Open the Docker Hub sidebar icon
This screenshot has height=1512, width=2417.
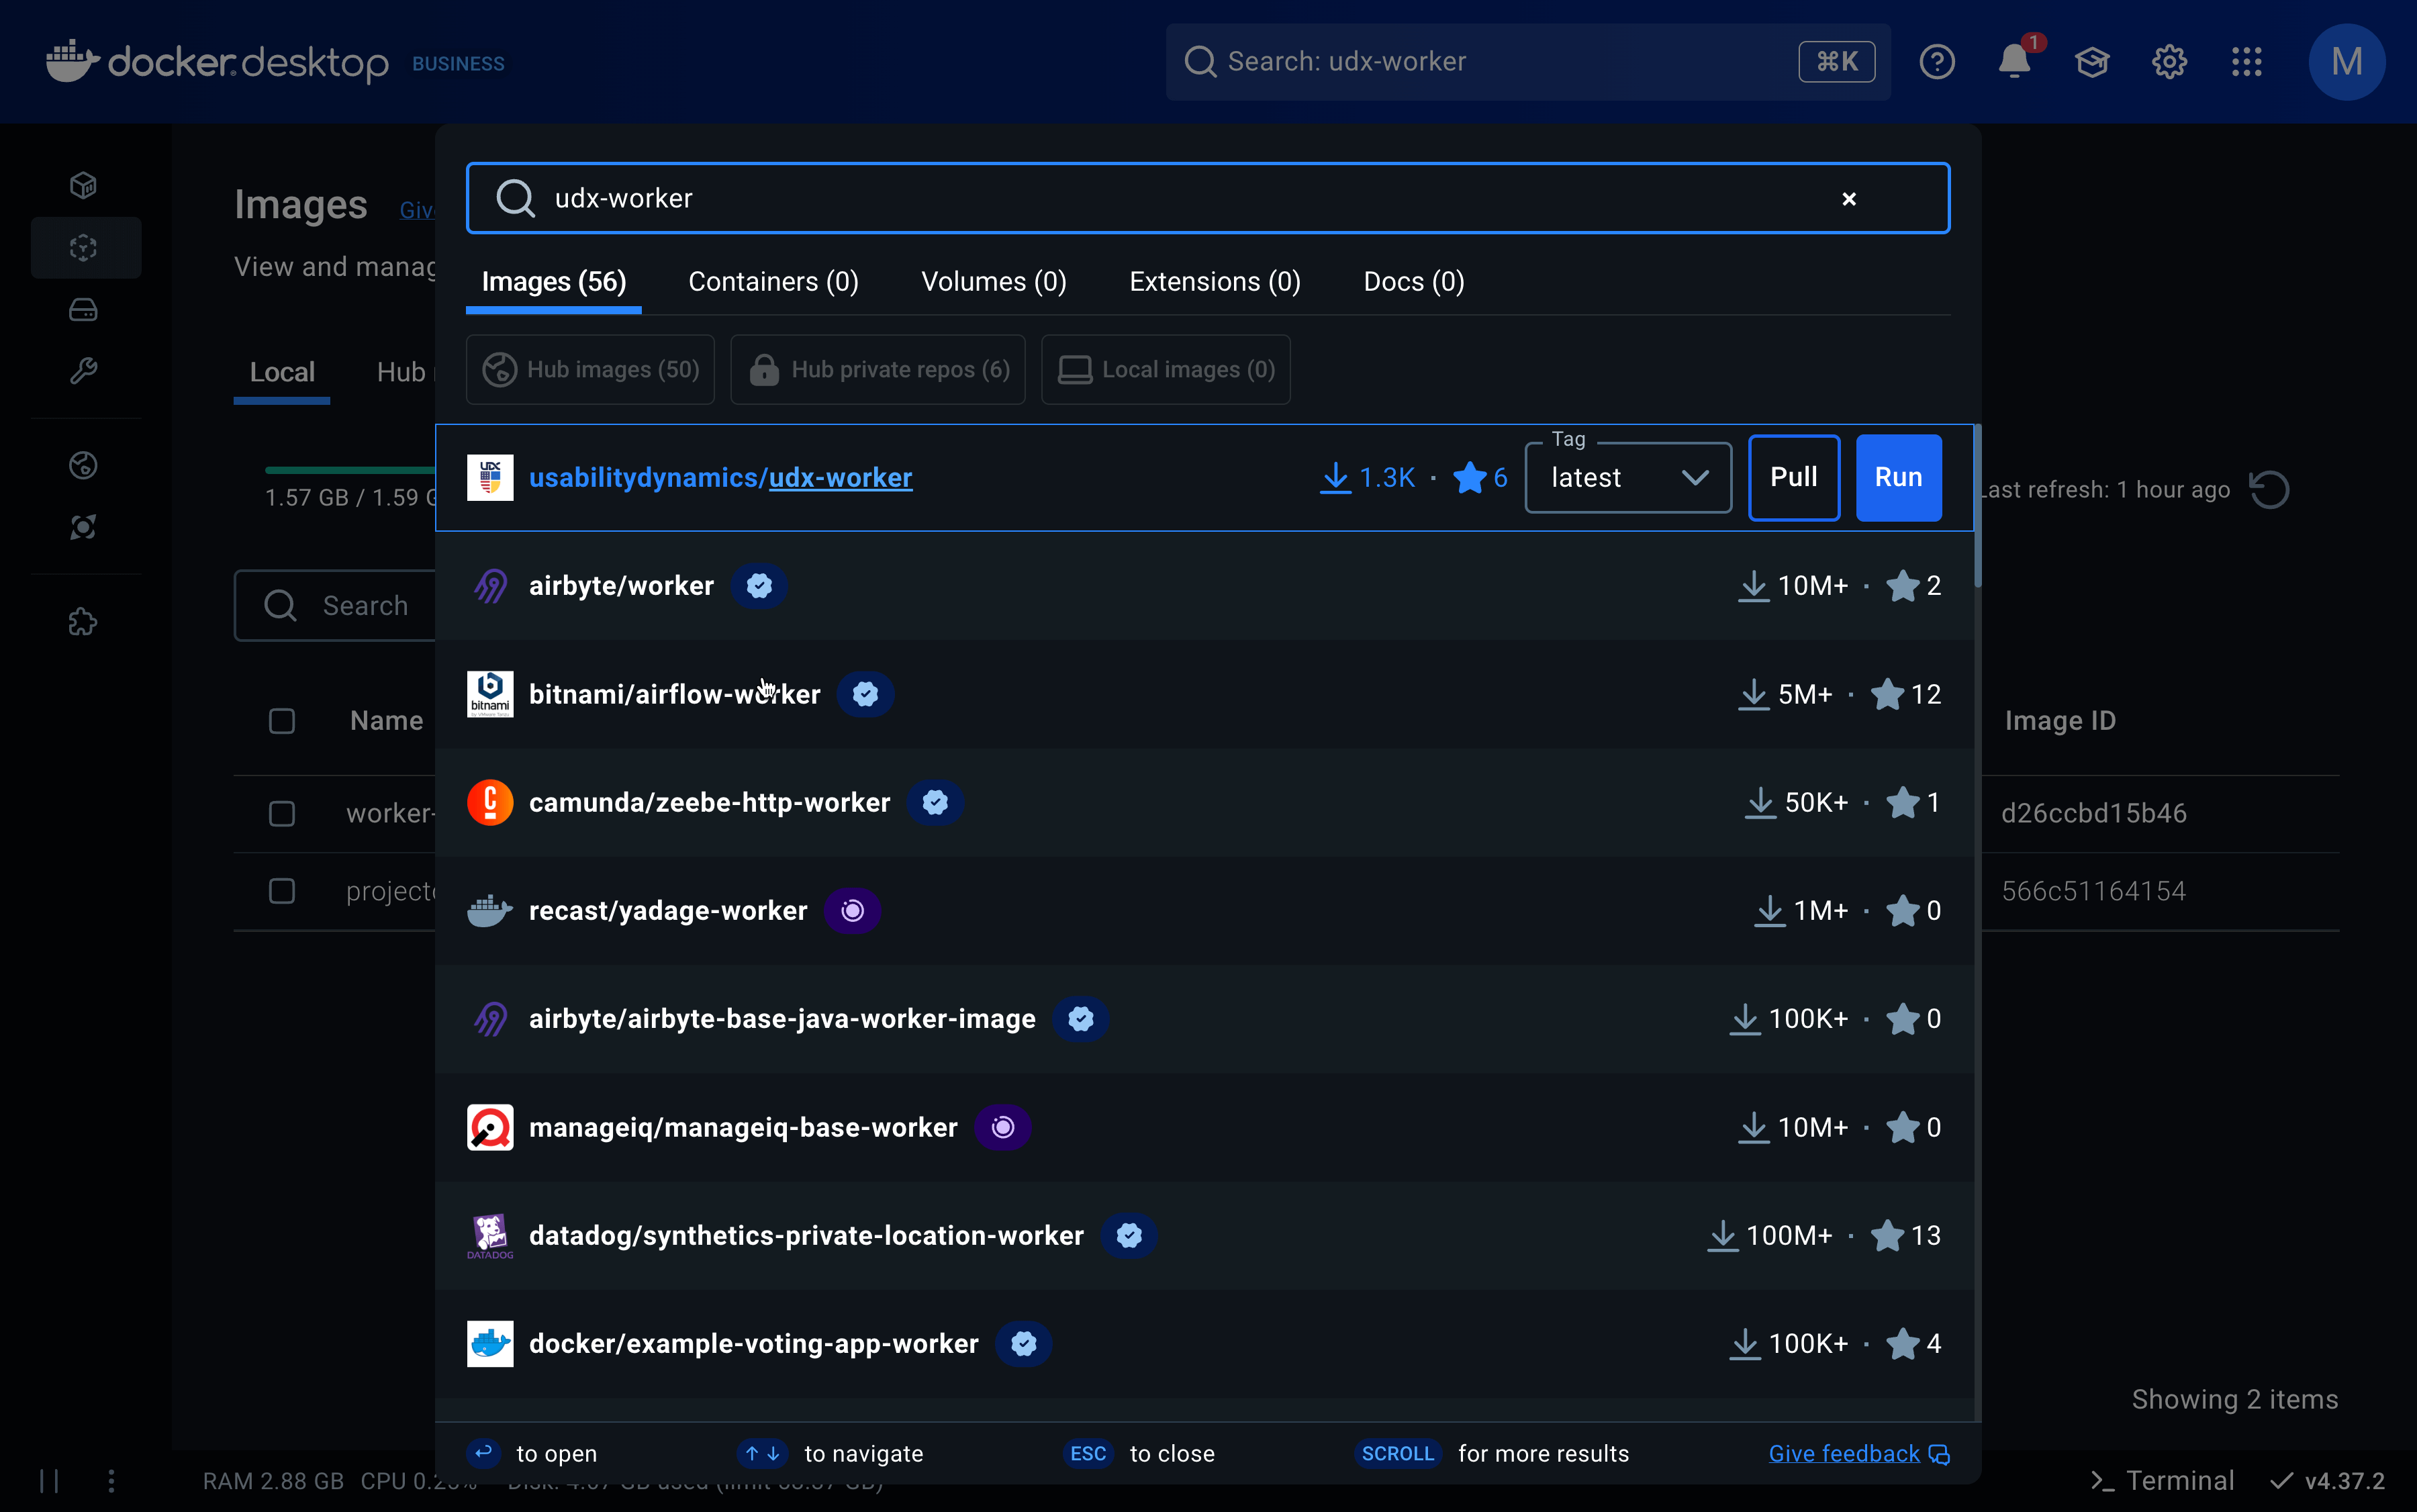pyautogui.click(x=84, y=465)
